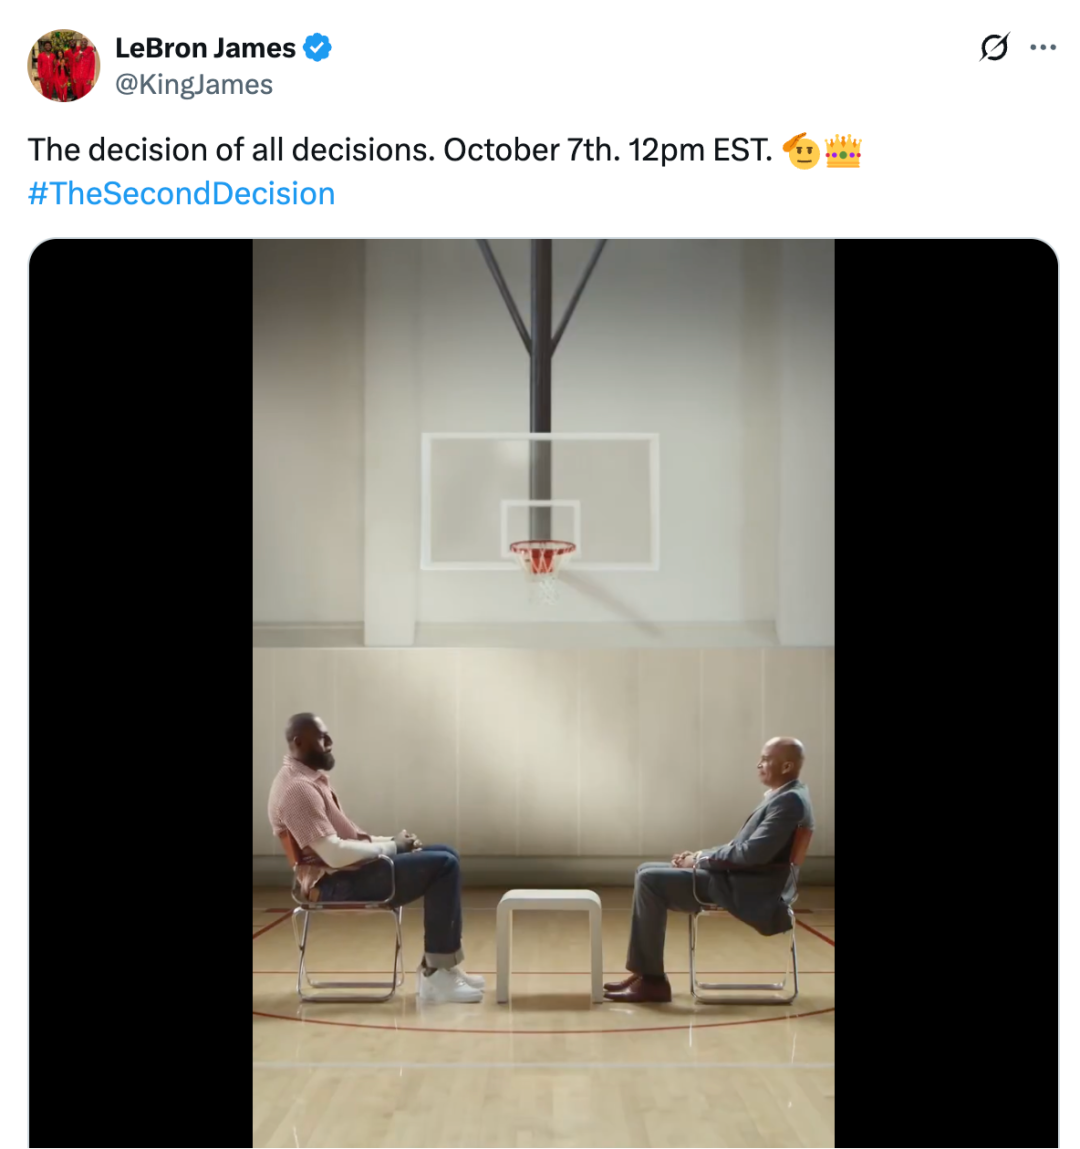Click the crown emoji in the post
The height and width of the screenshot is (1149, 1080).
click(x=843, y=151)
